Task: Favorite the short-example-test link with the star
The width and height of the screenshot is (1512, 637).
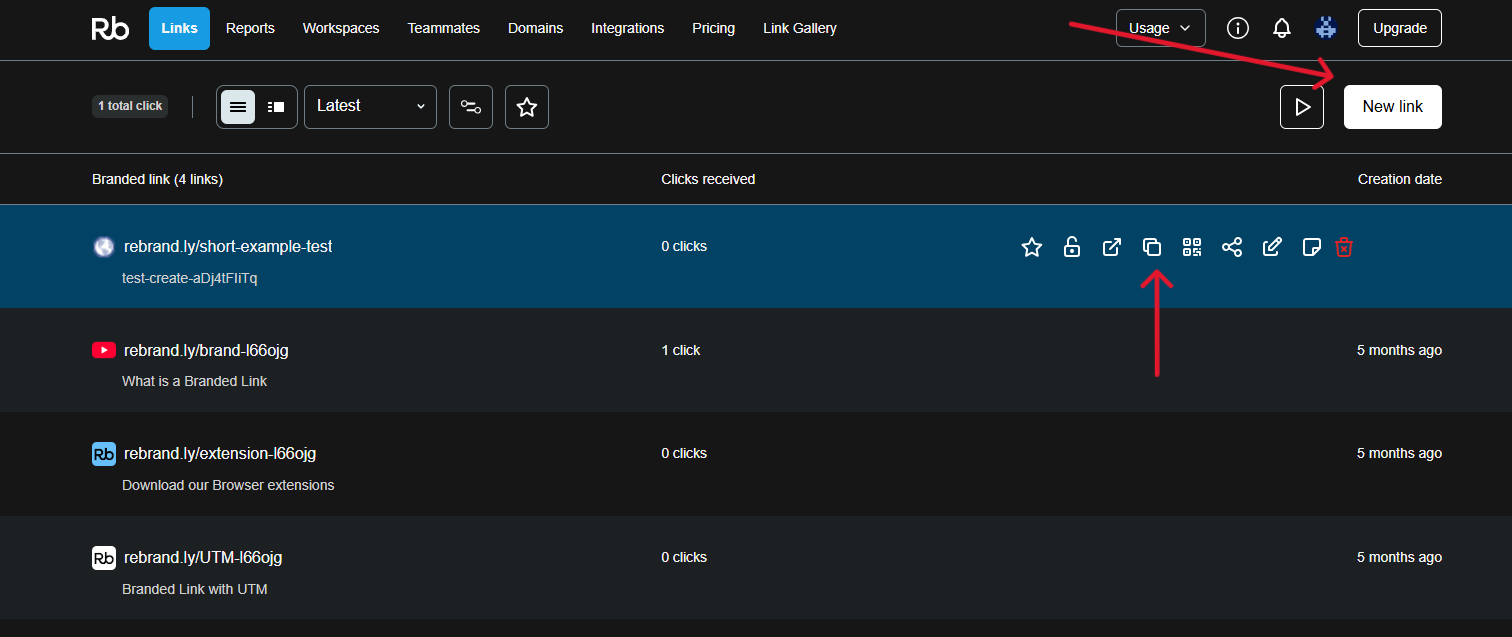Action: point(1032,247)
